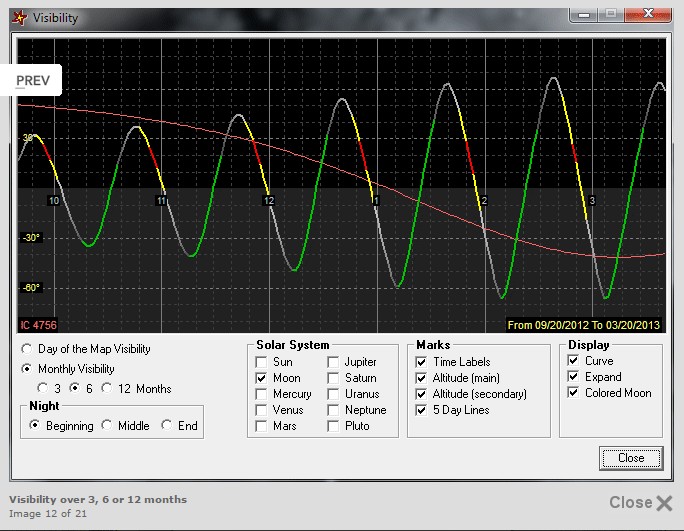Set Night to Middle
Viewport: 684px width, 531px height.
coord(106,425)
